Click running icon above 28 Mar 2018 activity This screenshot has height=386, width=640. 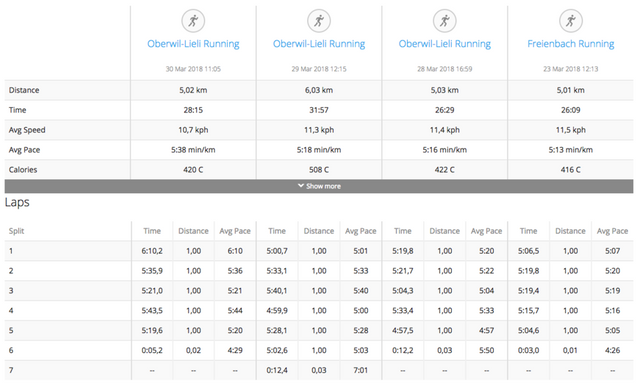click(444, 21)
